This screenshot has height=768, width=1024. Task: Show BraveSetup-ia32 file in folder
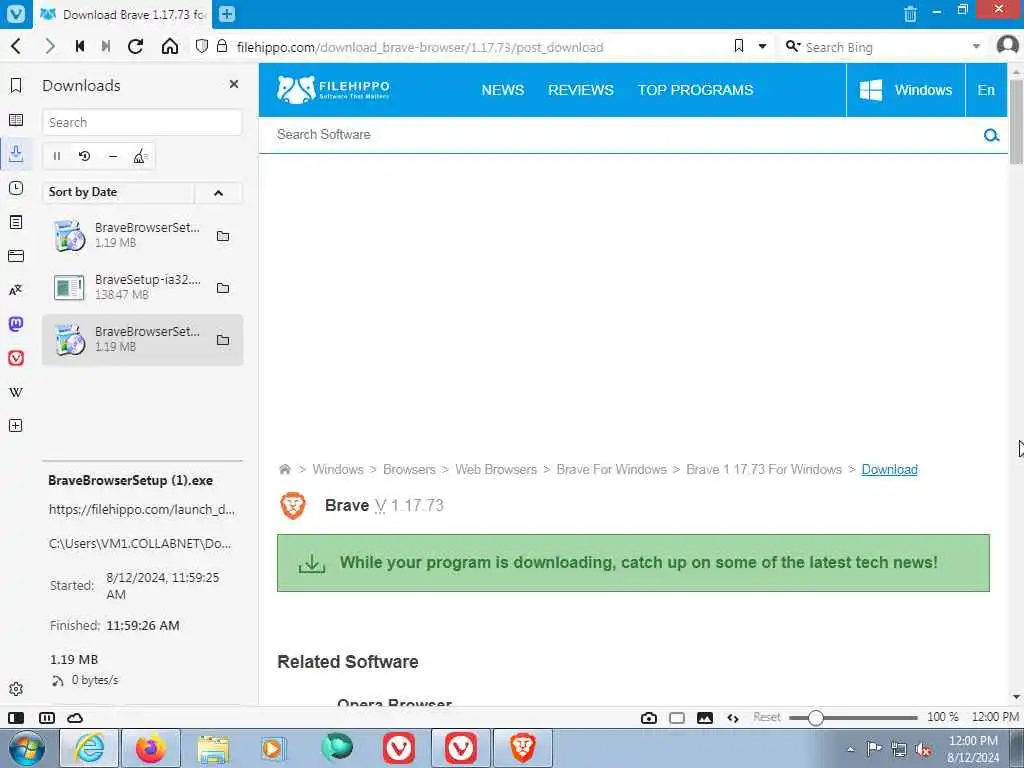point(223,287)
